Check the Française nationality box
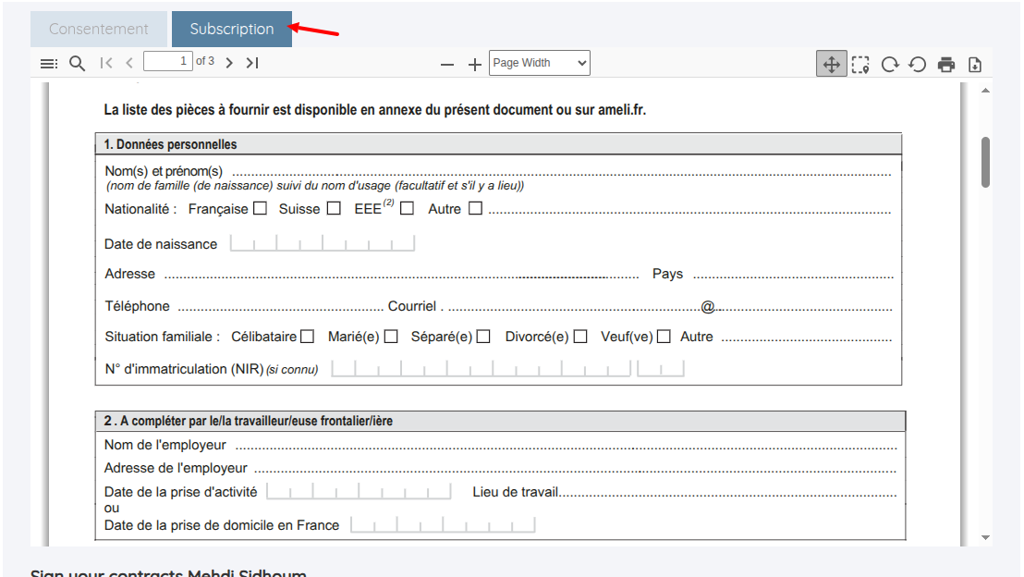This screenshot has height=577, width=1024. [x=260, y=208]
